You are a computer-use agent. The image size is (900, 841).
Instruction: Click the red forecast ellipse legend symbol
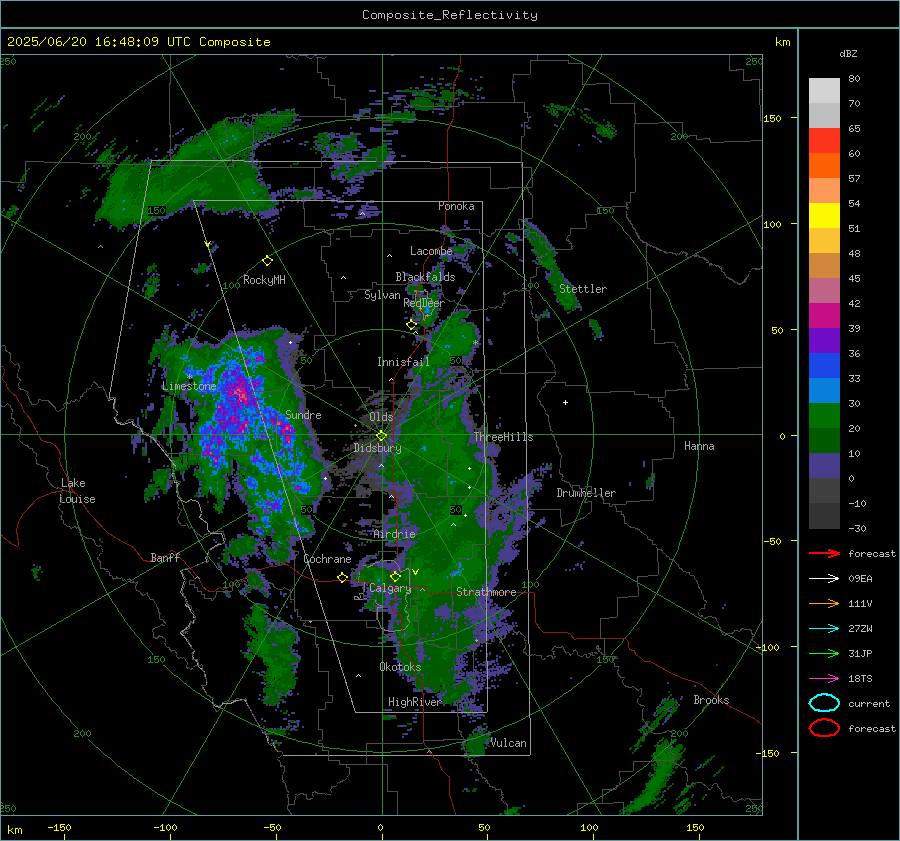pyautogui.click(x=824, y=728)
